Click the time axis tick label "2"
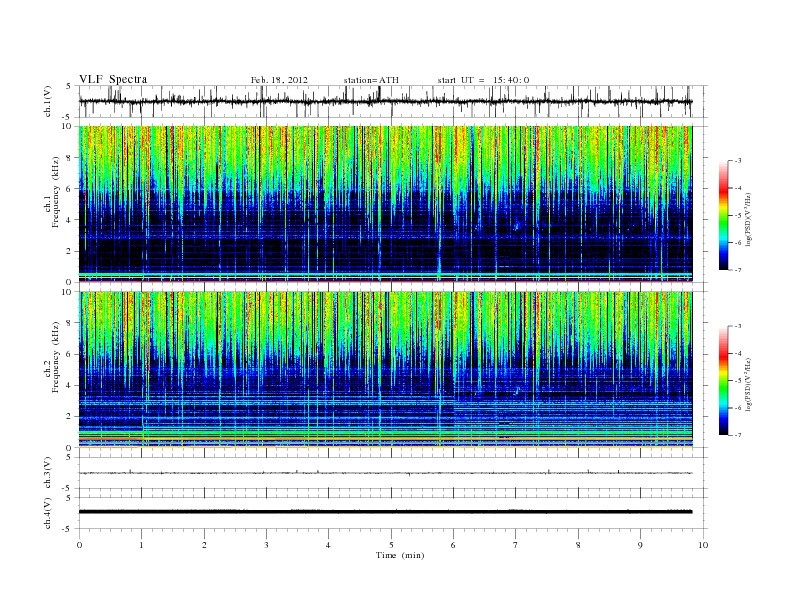 point(204,545)
